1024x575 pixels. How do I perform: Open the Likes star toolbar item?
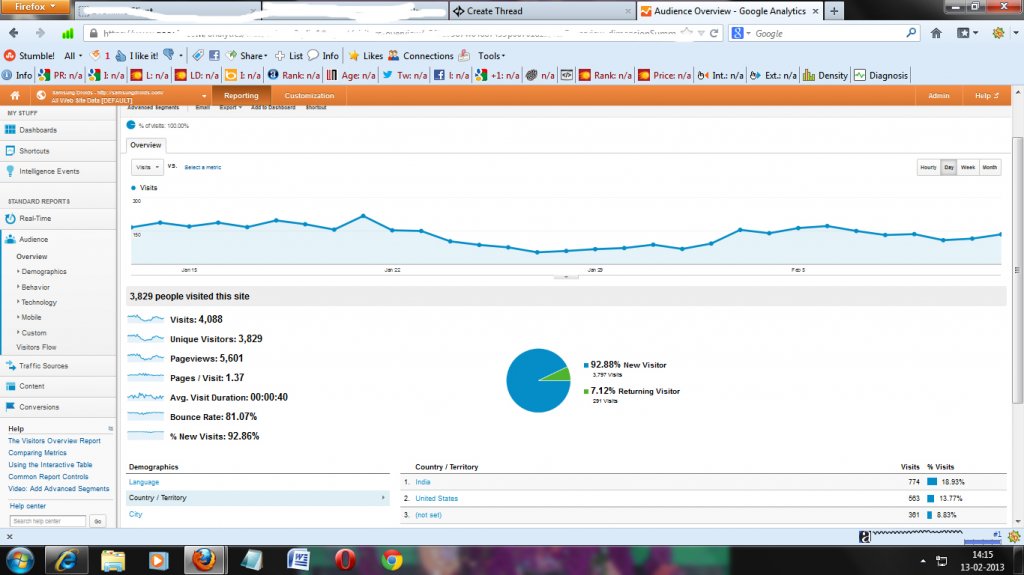tap(366, 56)
